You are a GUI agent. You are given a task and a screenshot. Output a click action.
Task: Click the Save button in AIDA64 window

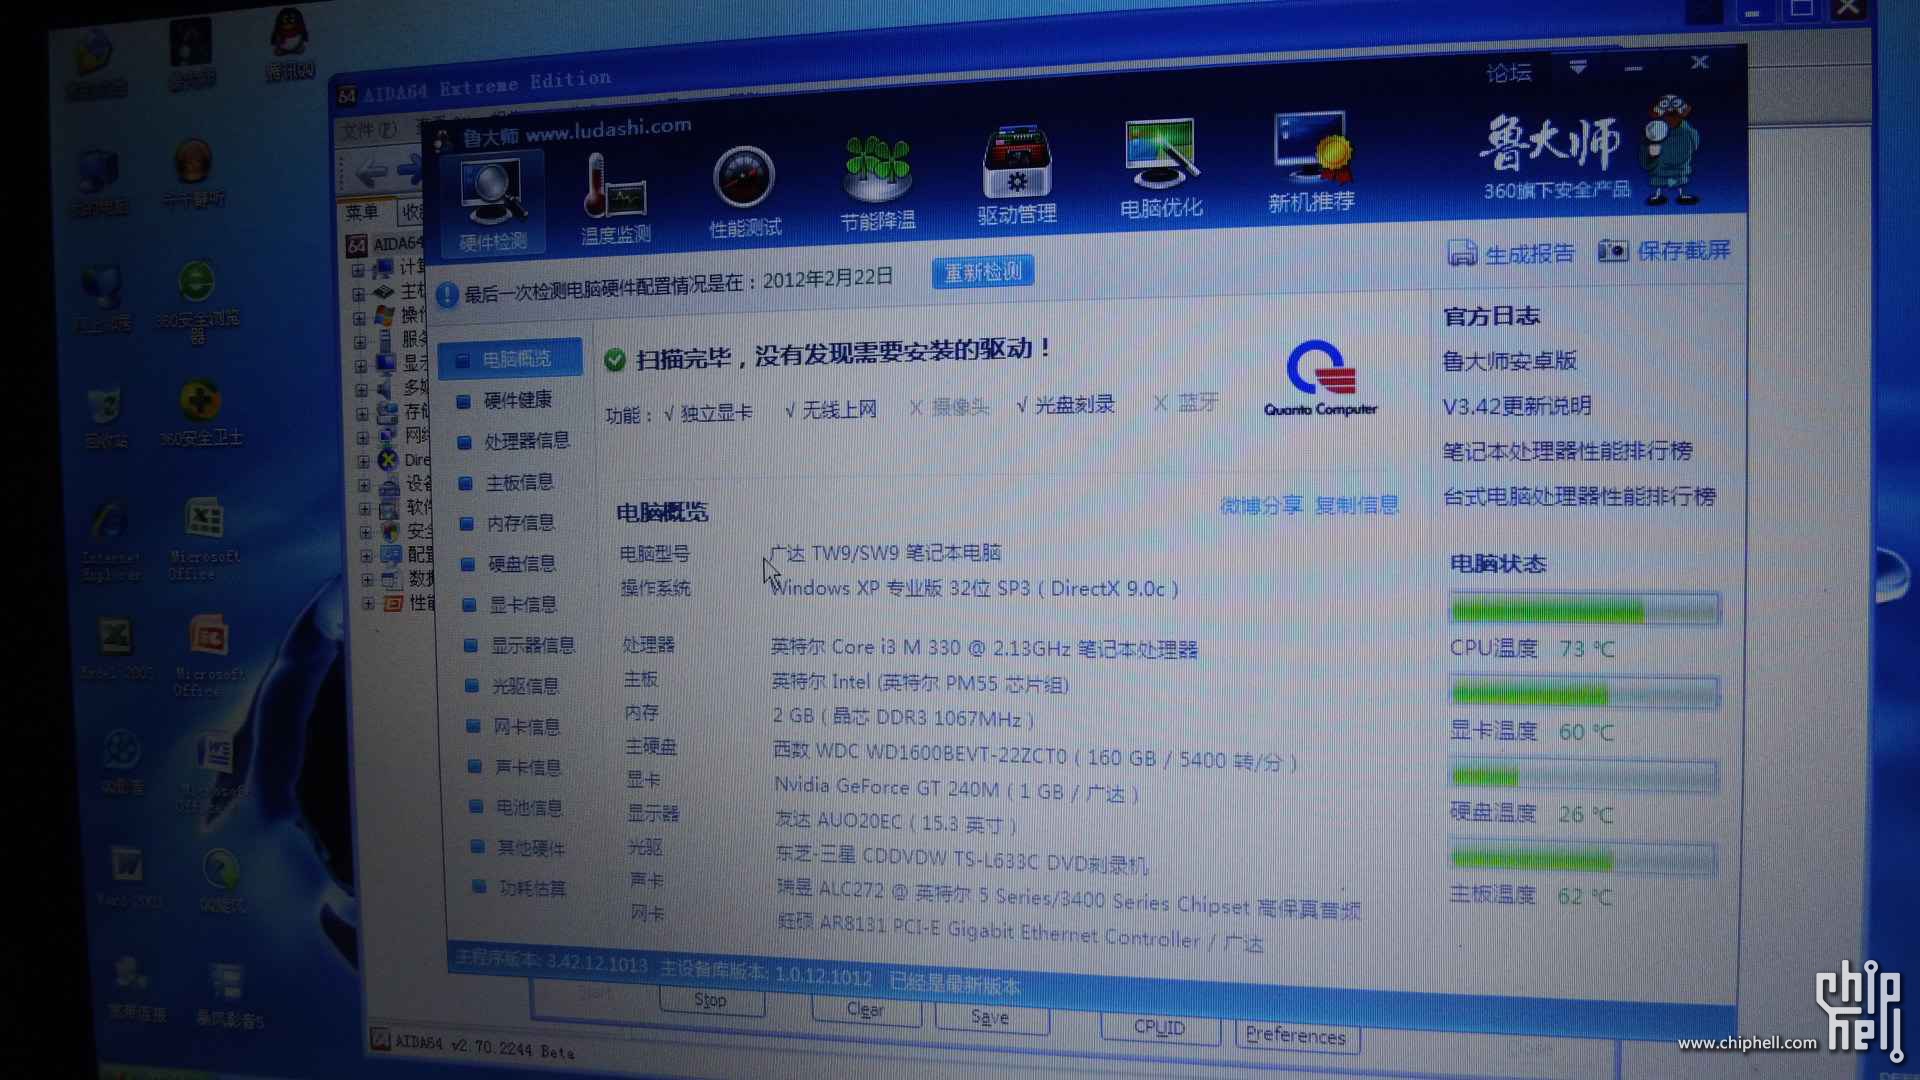click(x=990, y=1018)
